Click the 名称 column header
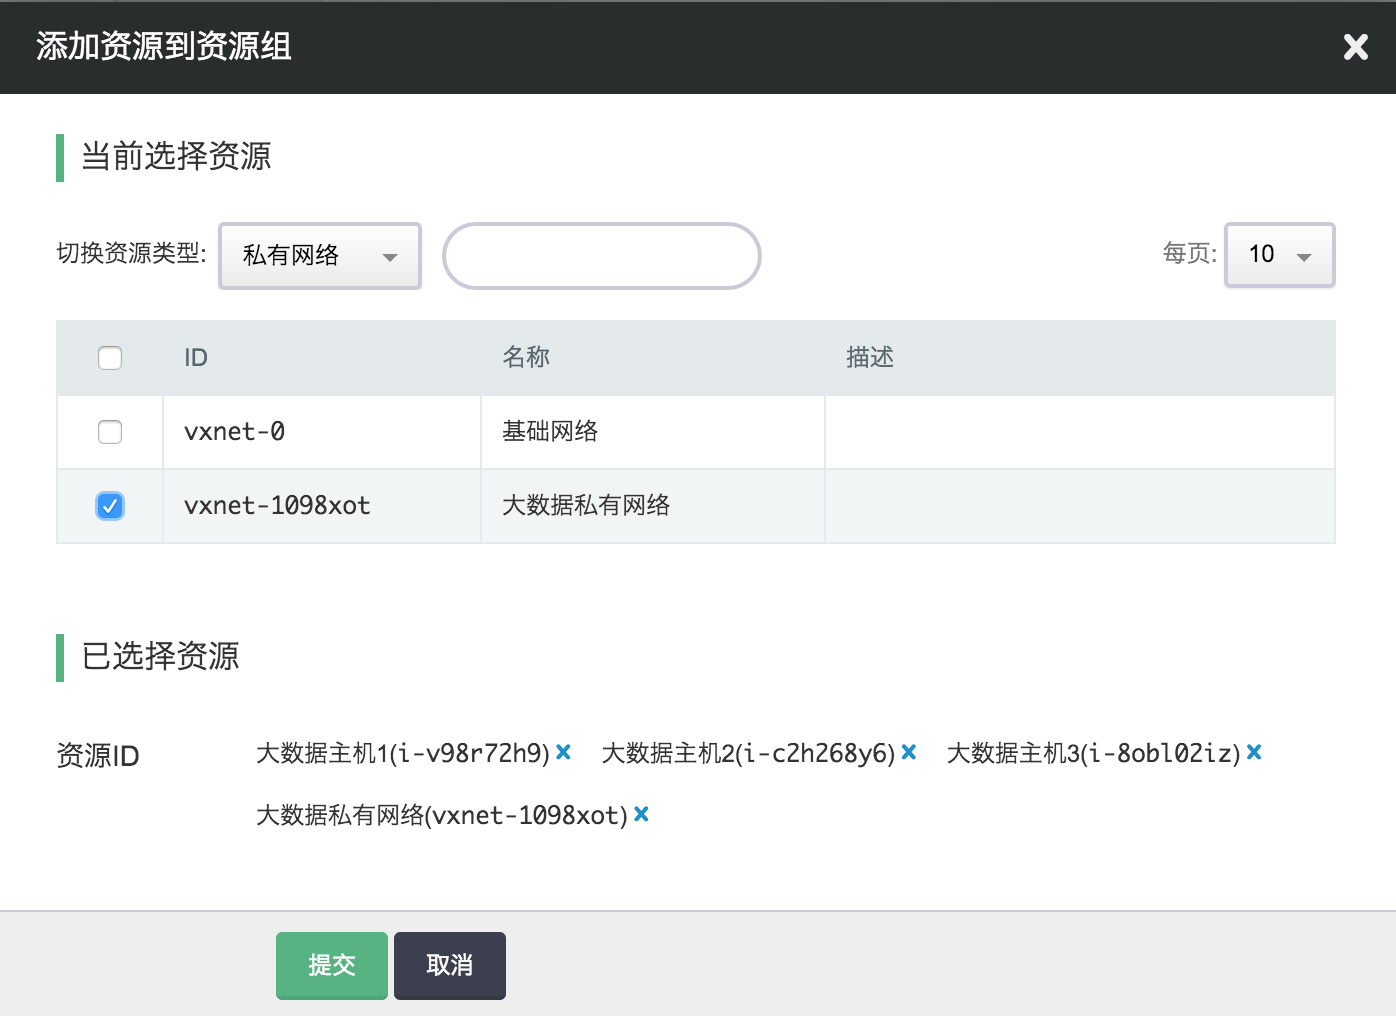The image size is (1396, 1016). click(526, 358)
